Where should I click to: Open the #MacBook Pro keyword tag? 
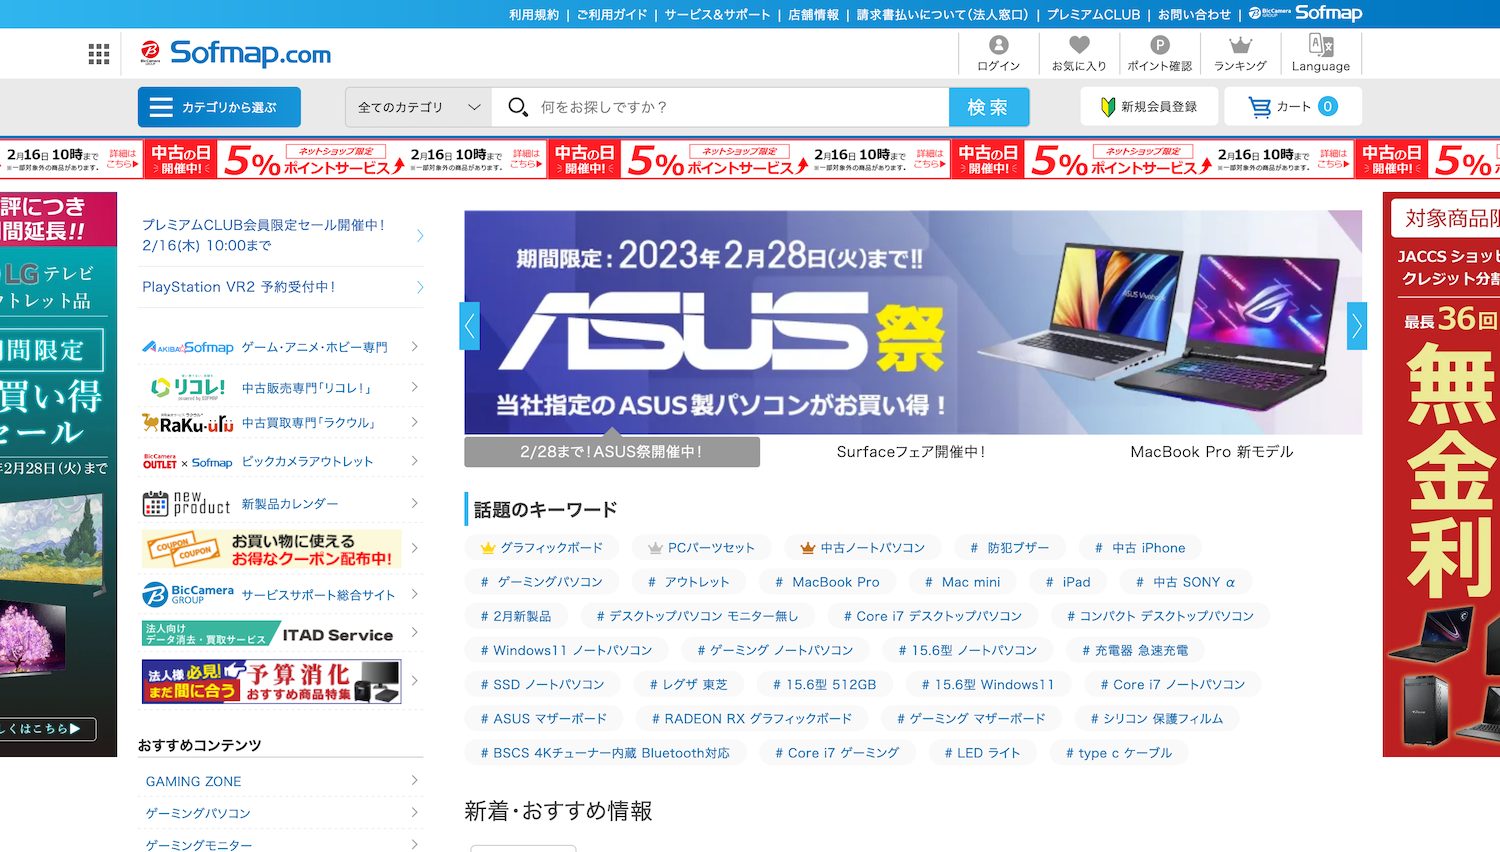coord(827,581)
